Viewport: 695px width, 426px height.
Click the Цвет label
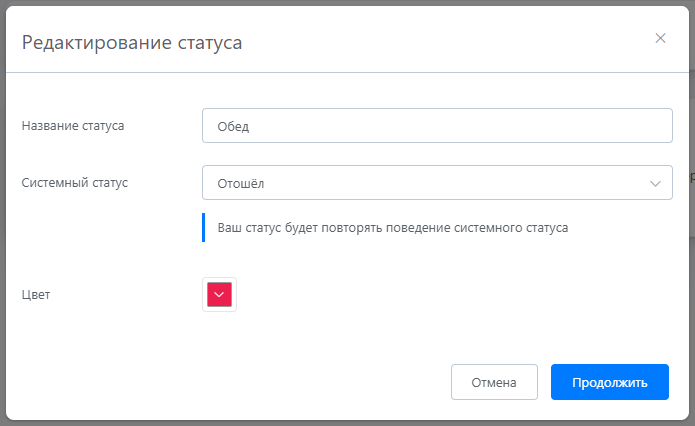36,295
